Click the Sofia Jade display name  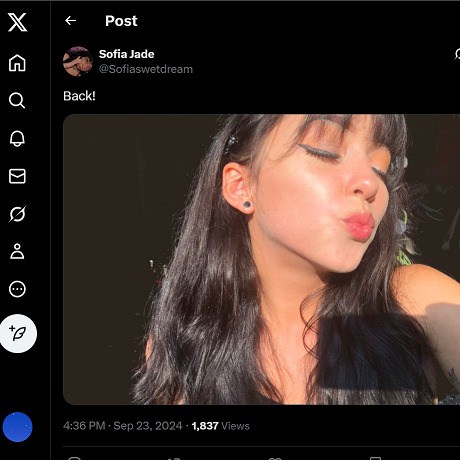[x=127, y=54]
